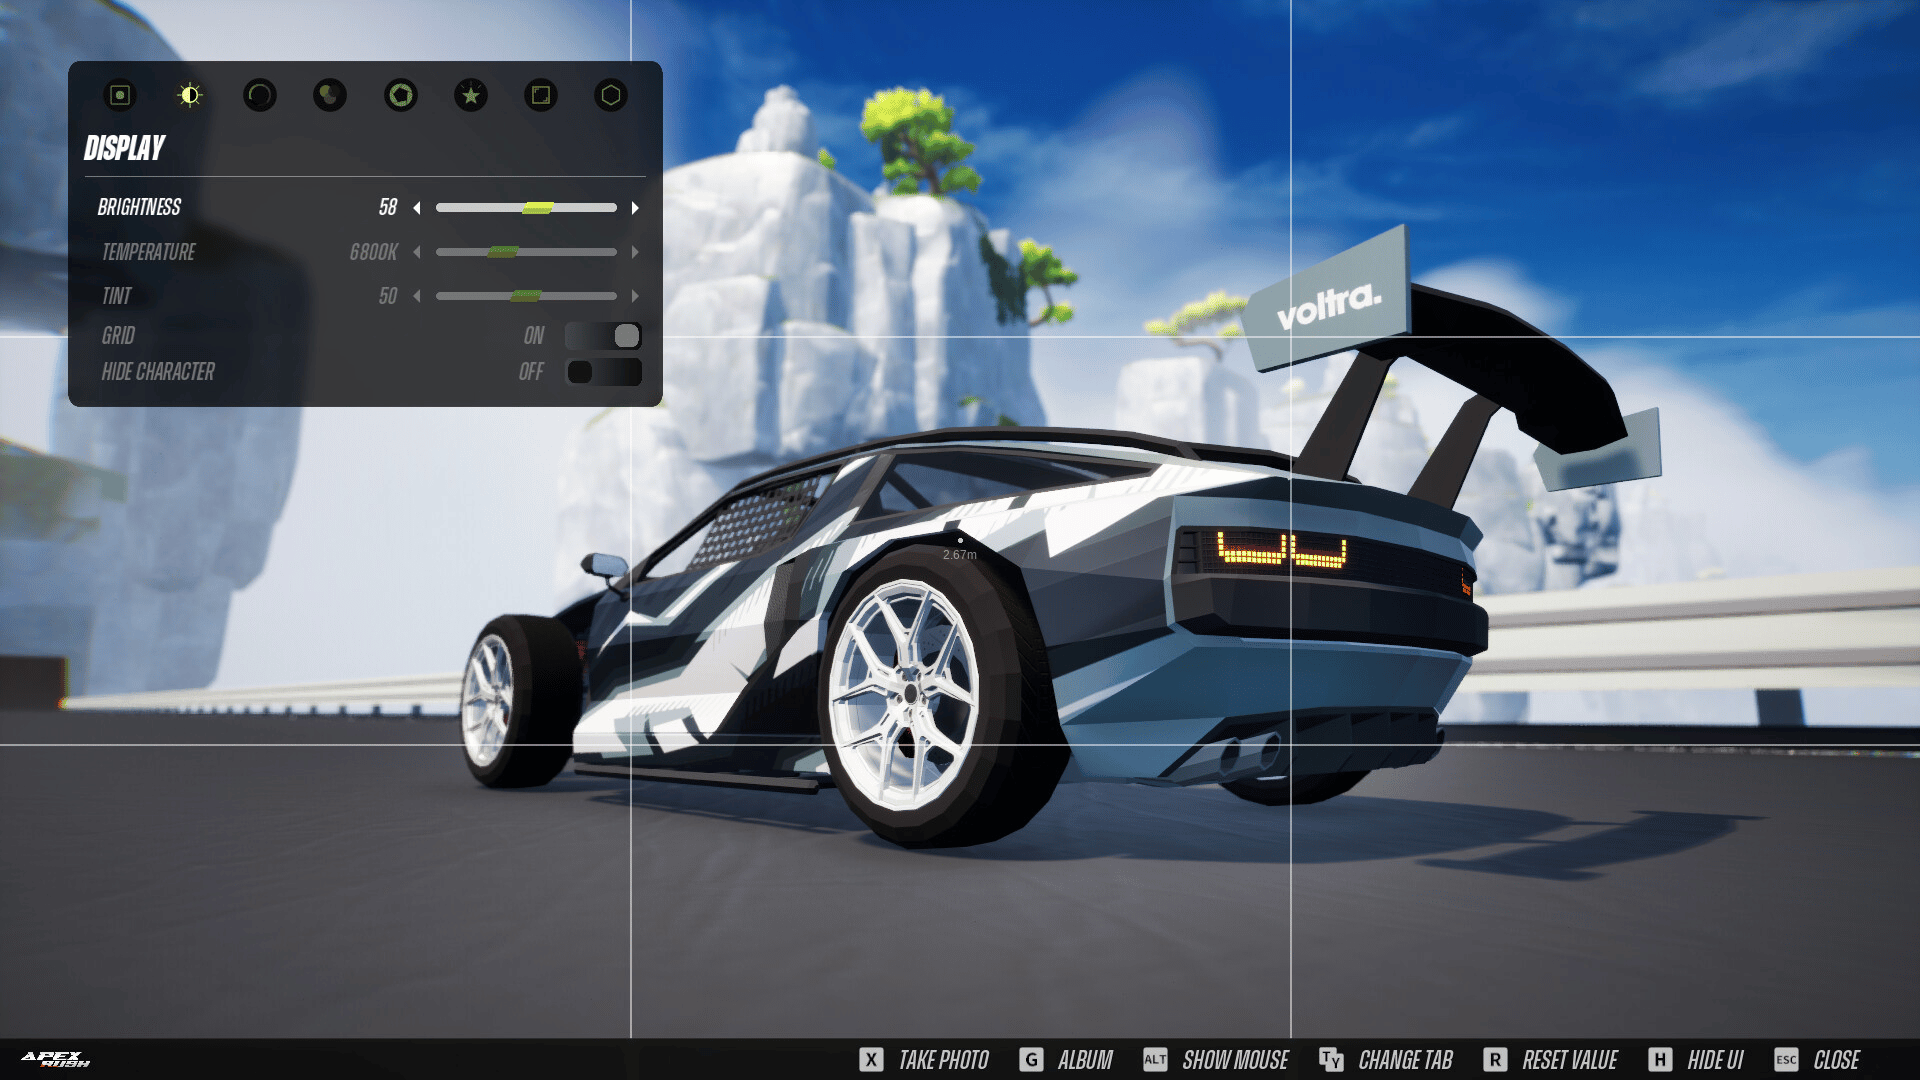Toggle the Grid switch off
Screen dimensions: 1920x1080
(x=603, y=336)
